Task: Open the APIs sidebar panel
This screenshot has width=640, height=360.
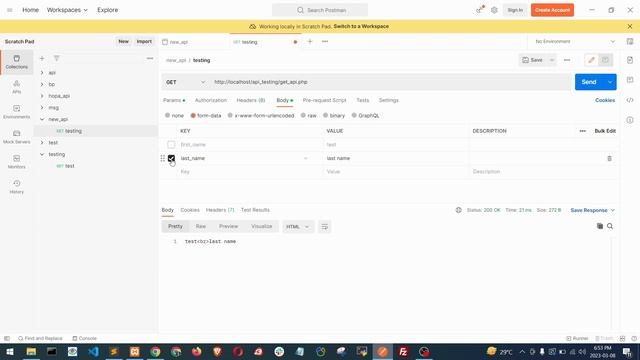Action: point(17,87)
